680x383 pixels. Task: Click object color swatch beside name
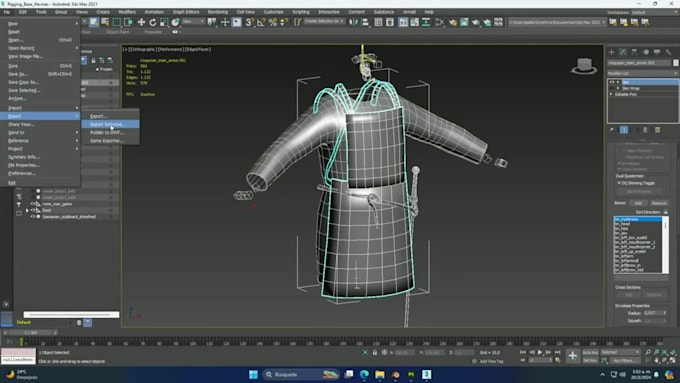click(676, 63)
